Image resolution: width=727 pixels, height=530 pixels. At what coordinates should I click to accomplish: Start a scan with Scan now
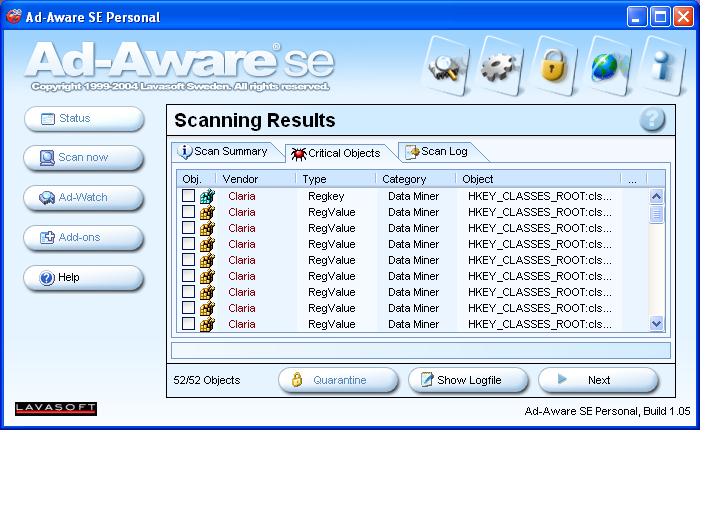pos(84,158)
